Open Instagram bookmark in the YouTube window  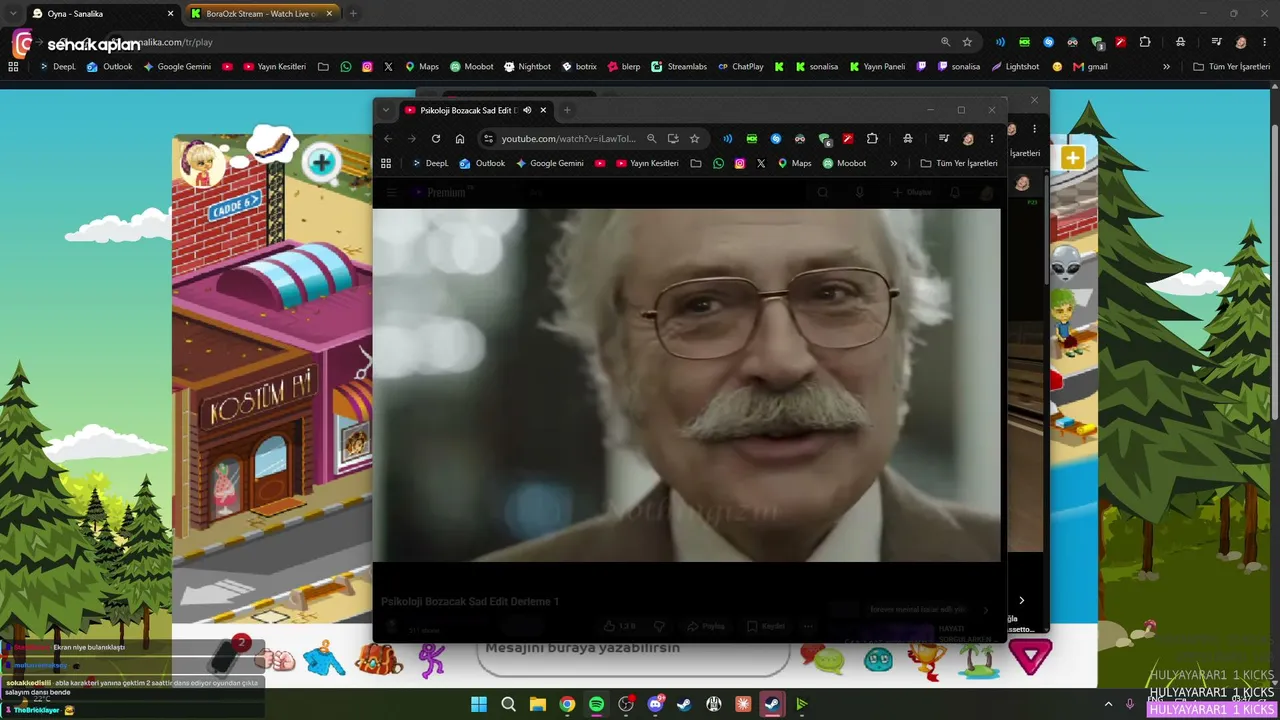tap(740, 163)
